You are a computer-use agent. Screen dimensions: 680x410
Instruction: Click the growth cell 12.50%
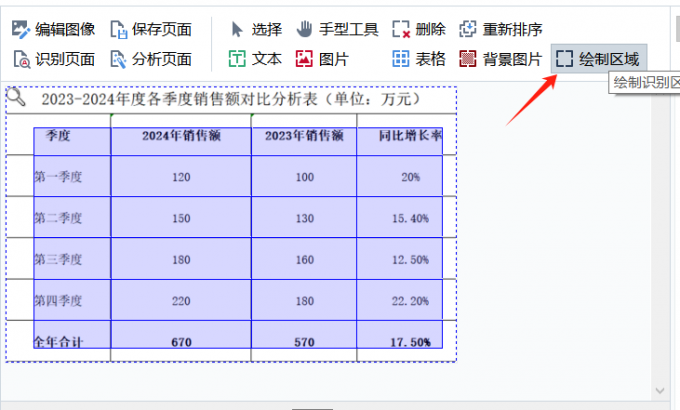(x=400, y=259)
